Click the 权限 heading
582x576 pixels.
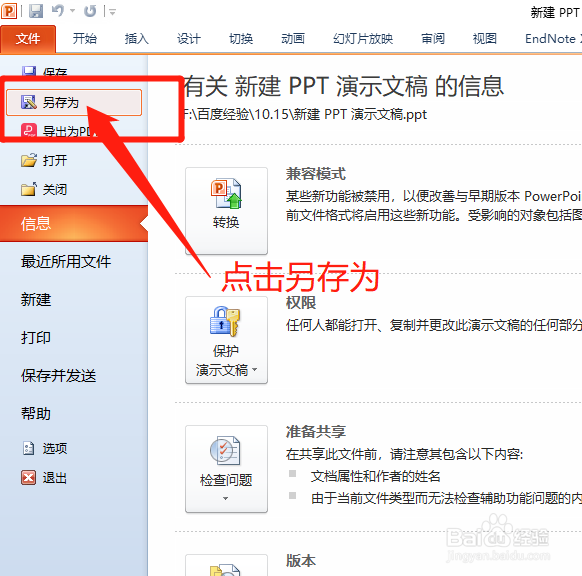301,303
